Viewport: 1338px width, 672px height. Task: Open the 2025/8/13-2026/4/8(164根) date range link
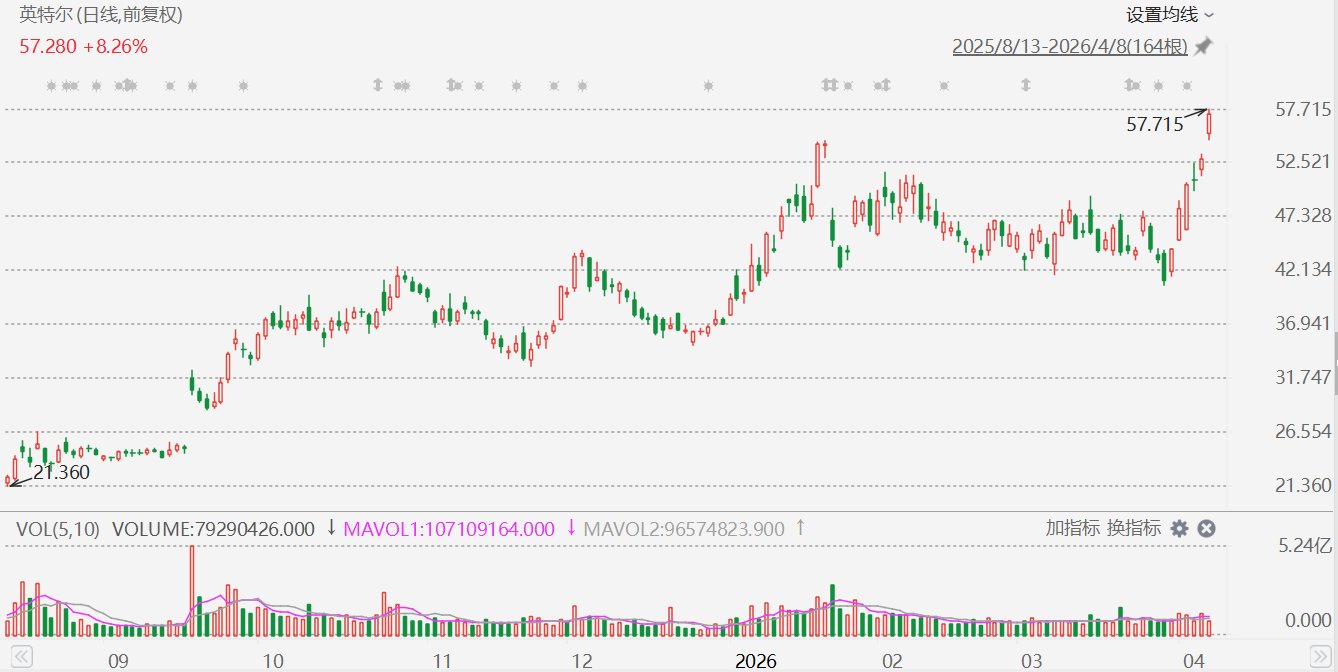(x=1070, y=46)
